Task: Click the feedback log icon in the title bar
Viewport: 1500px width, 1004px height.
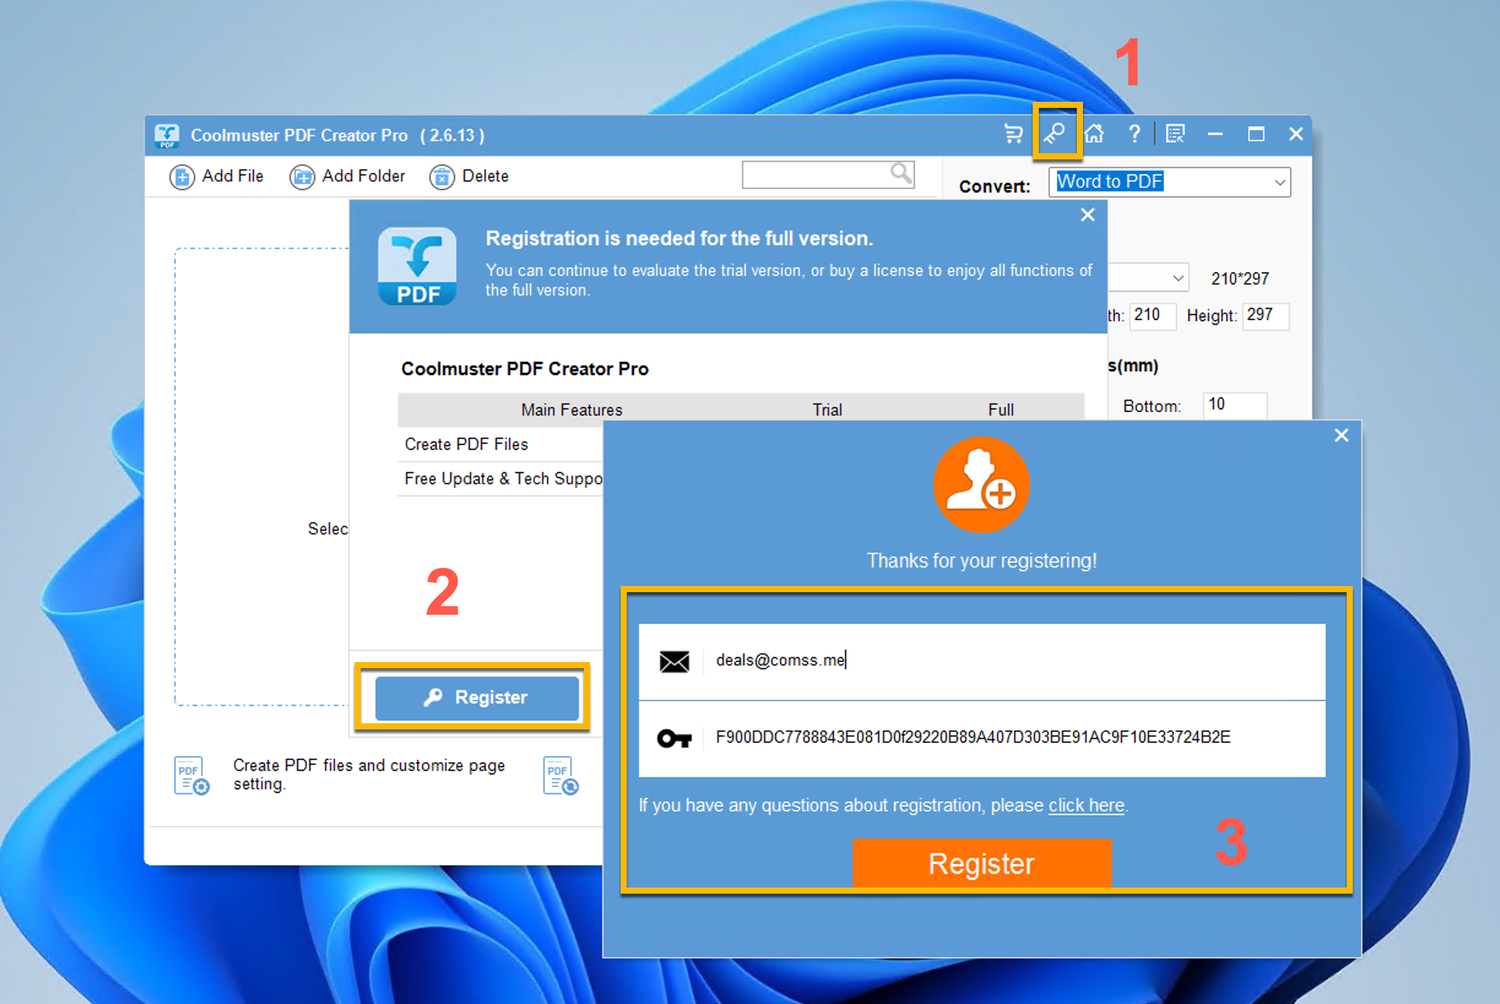Action: click(1175, 133)
